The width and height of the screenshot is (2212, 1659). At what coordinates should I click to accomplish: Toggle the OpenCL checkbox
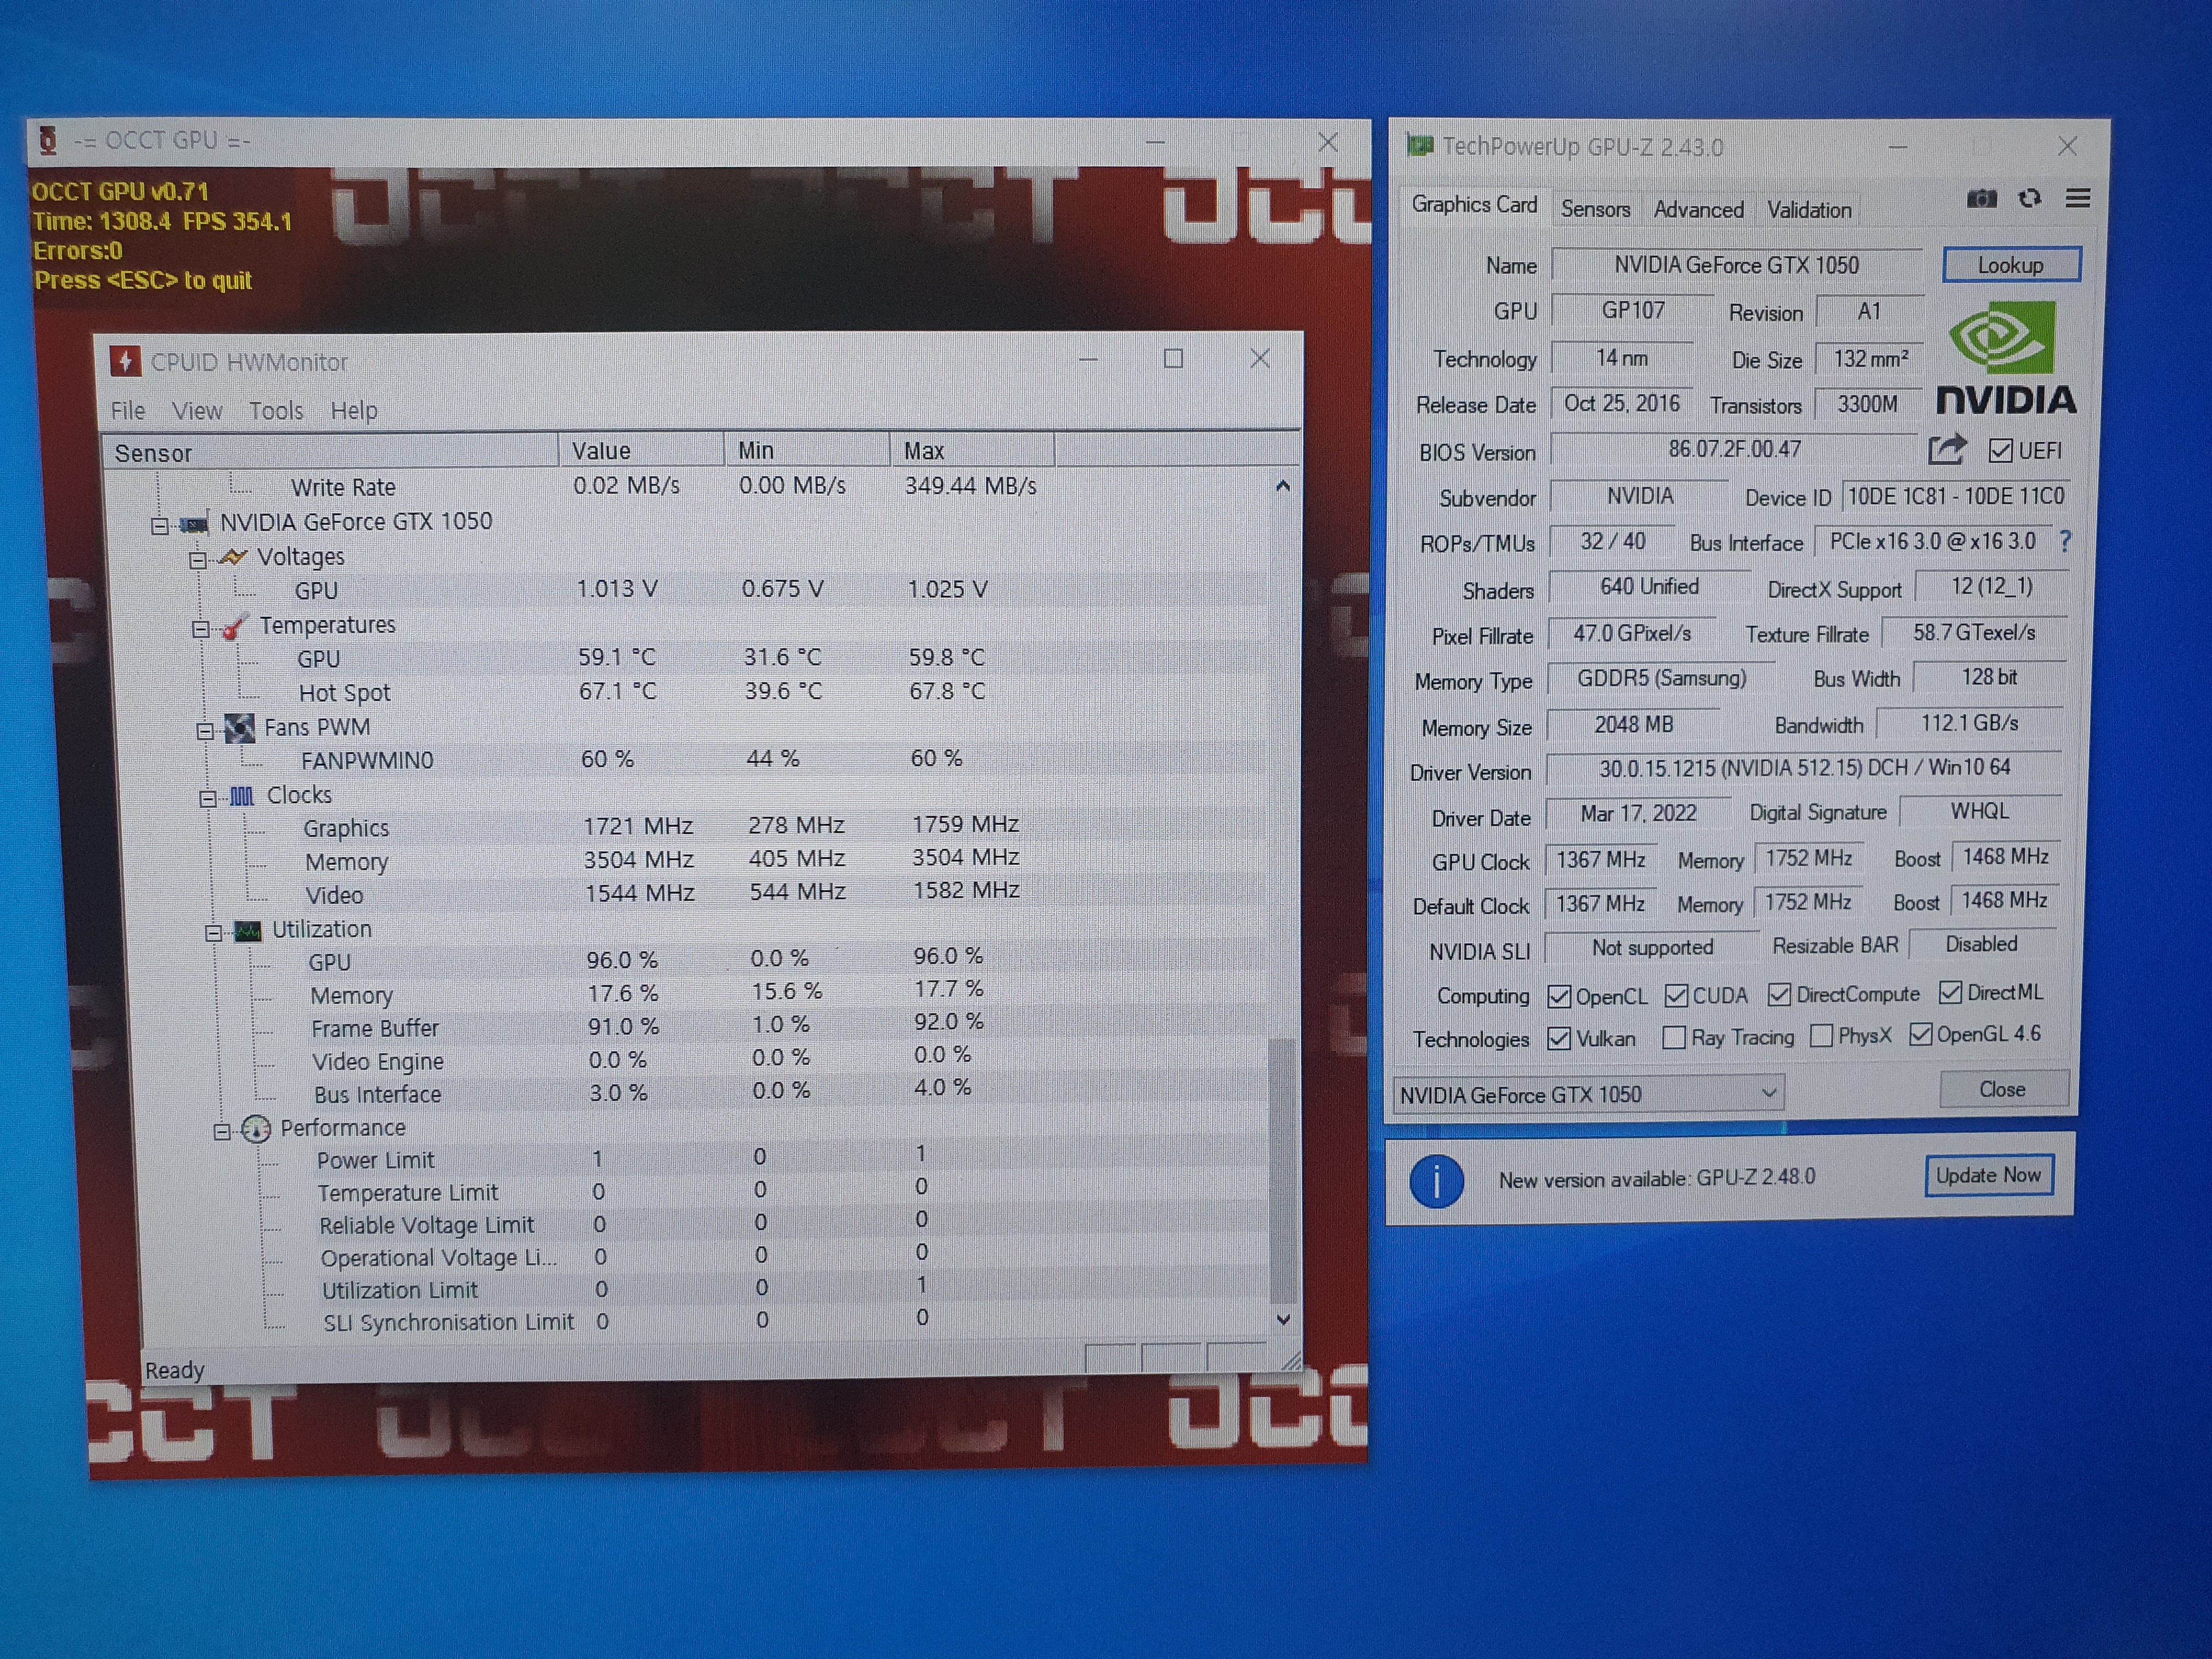point(1559,996)
